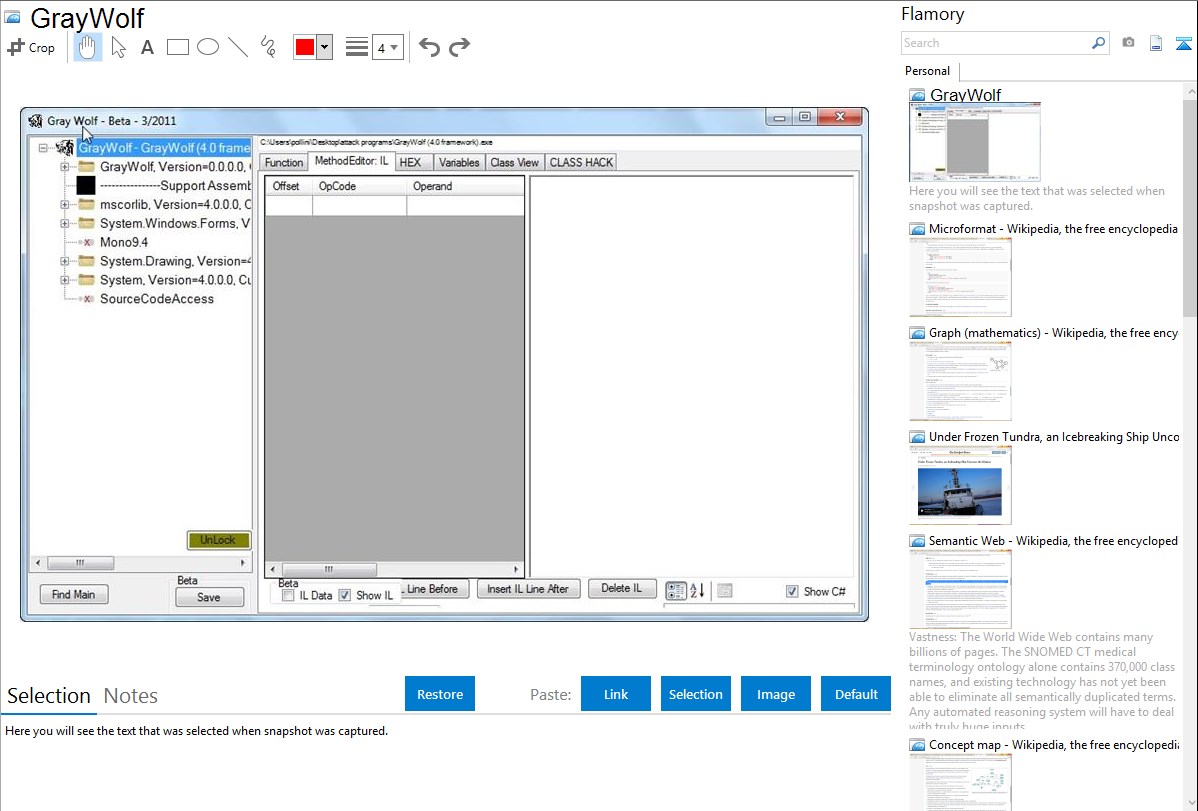The image size is (1198, 811).
Task: Expand the System.Windows.Forms tree node
Action: [65, 224]
